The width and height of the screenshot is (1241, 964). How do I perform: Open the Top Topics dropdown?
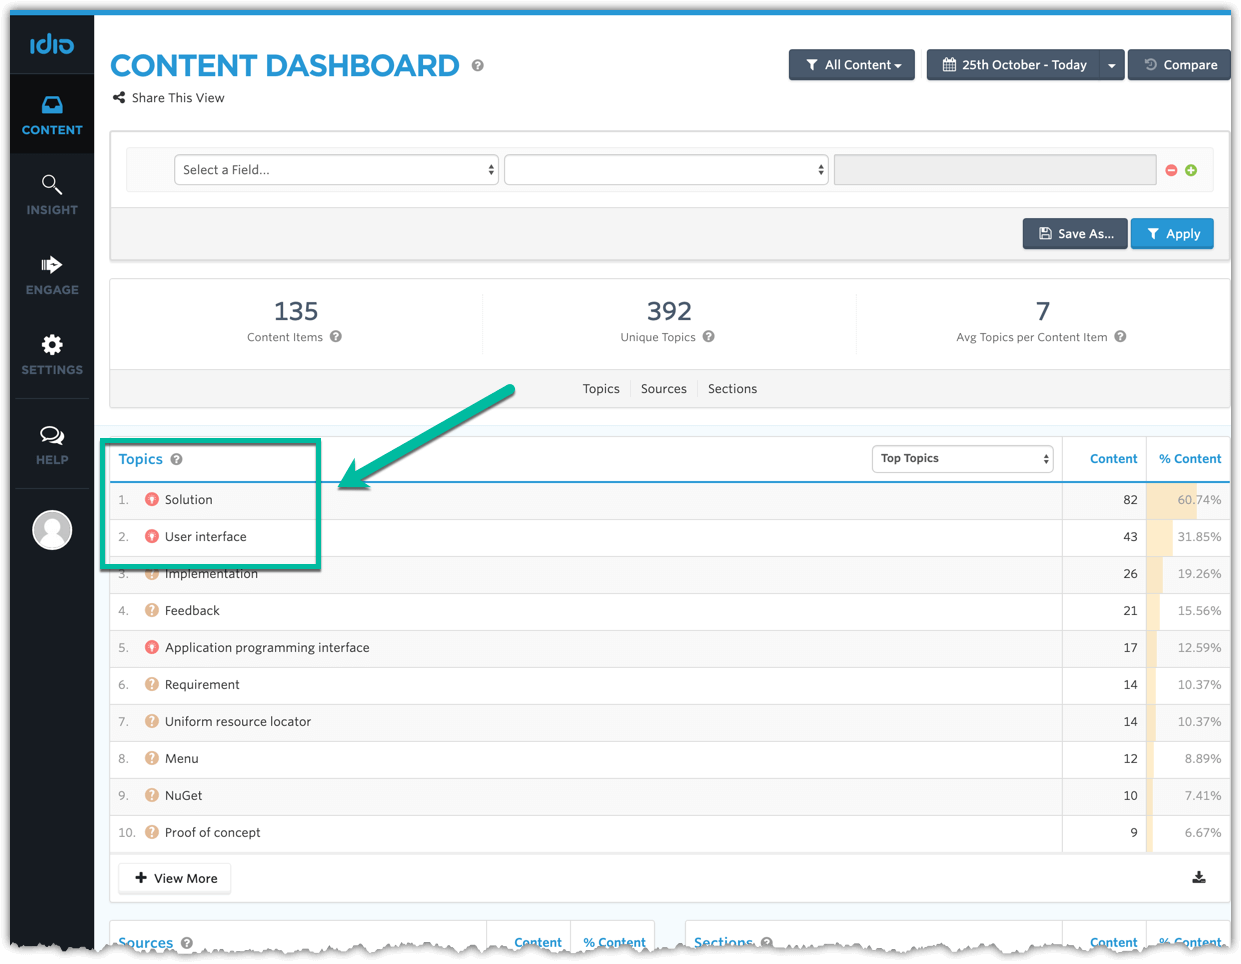point(962,459)
